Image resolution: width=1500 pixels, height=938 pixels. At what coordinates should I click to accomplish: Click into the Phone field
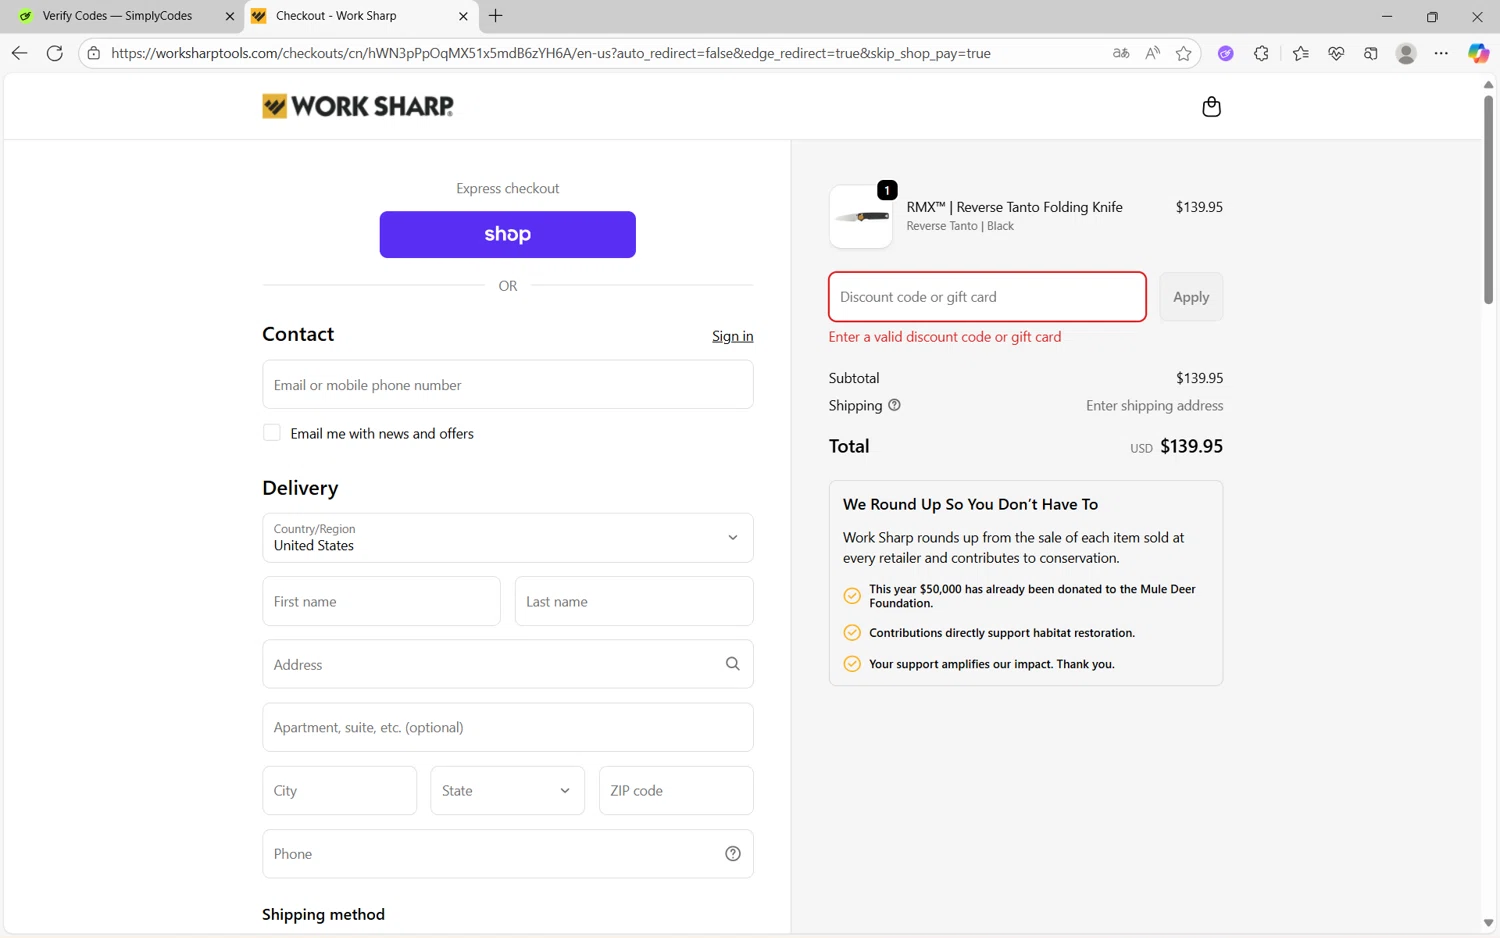(508, 854)
